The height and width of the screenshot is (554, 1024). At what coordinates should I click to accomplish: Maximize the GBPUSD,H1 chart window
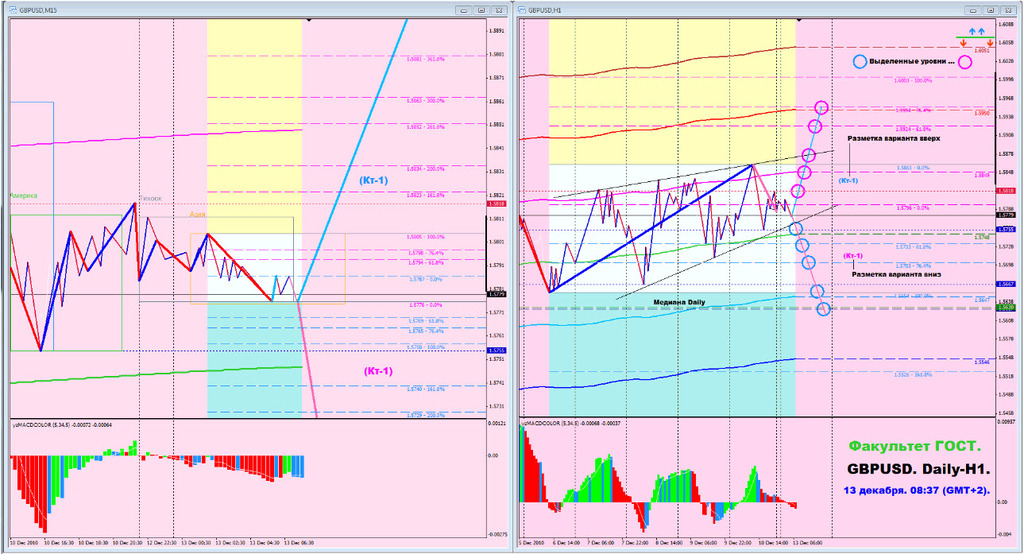click(x=991, y=10)
